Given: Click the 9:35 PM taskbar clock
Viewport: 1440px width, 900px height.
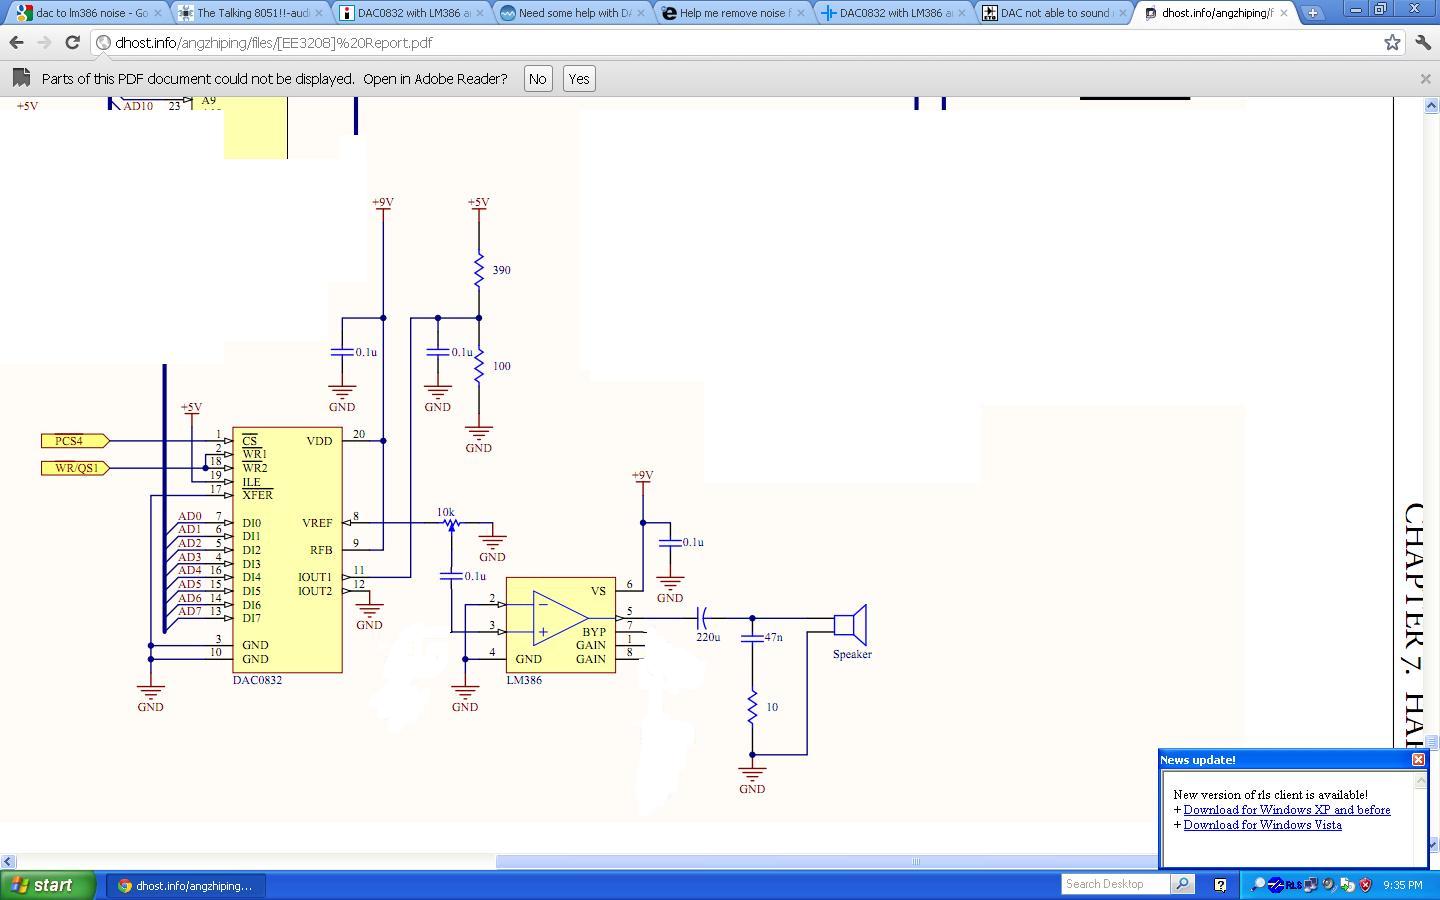Looking at the screenshot, I should [1402, 885].
